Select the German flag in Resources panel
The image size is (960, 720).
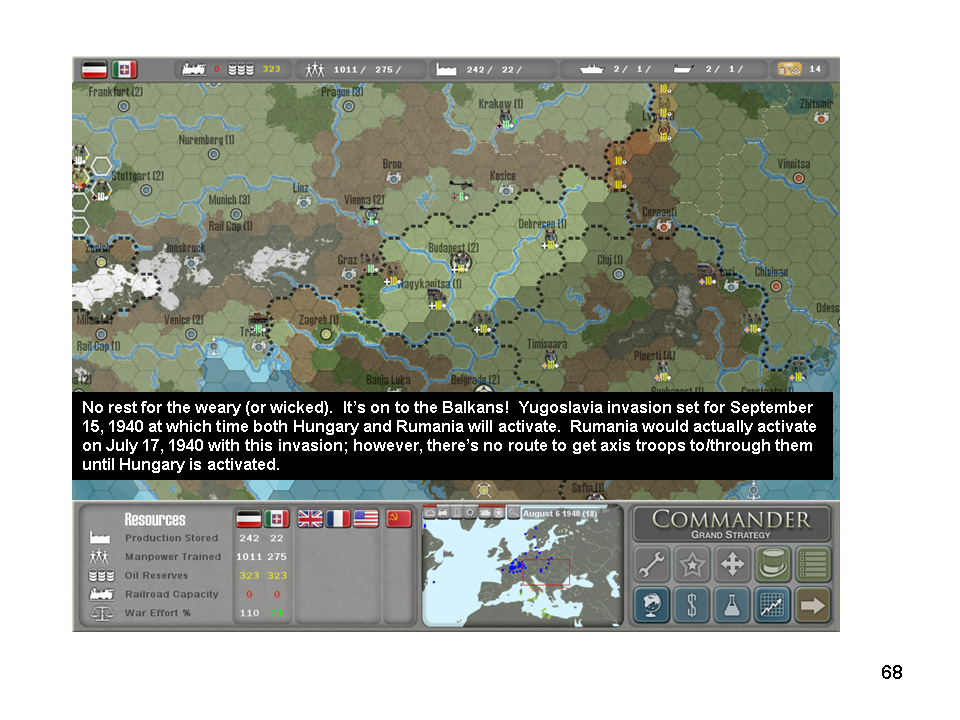click(248, 519)
